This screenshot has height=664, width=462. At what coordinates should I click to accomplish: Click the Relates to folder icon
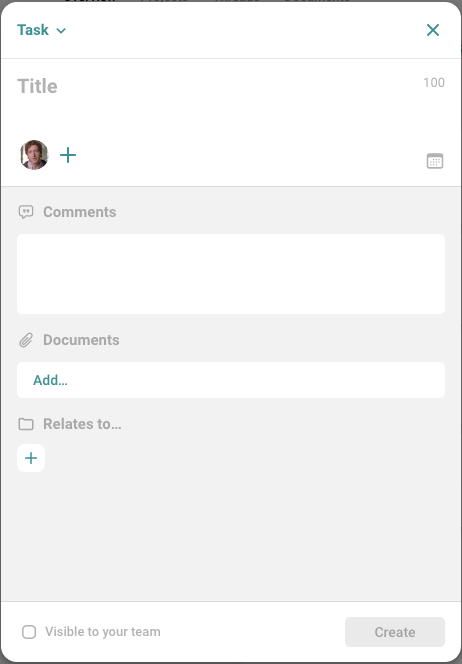pos(26,424)
